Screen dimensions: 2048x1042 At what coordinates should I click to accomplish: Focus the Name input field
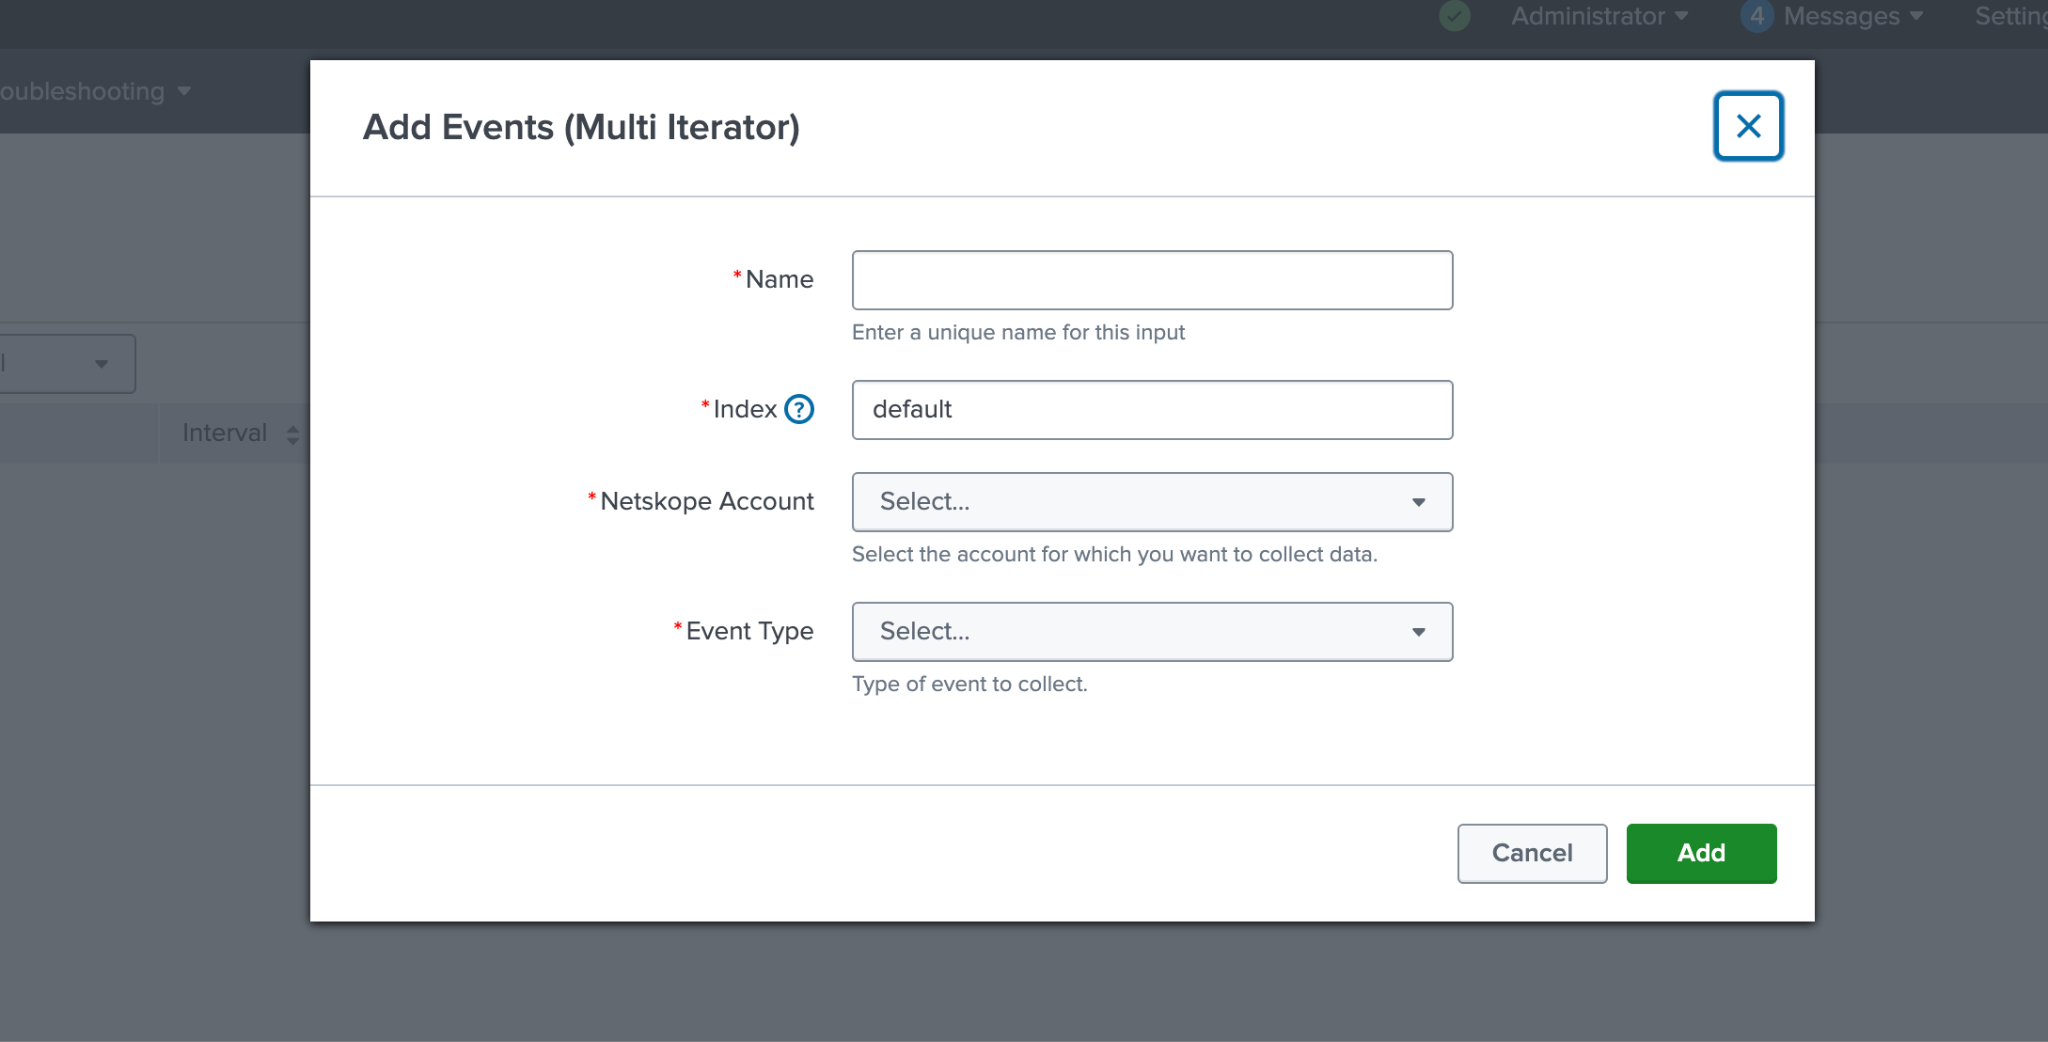(1152, 280)
